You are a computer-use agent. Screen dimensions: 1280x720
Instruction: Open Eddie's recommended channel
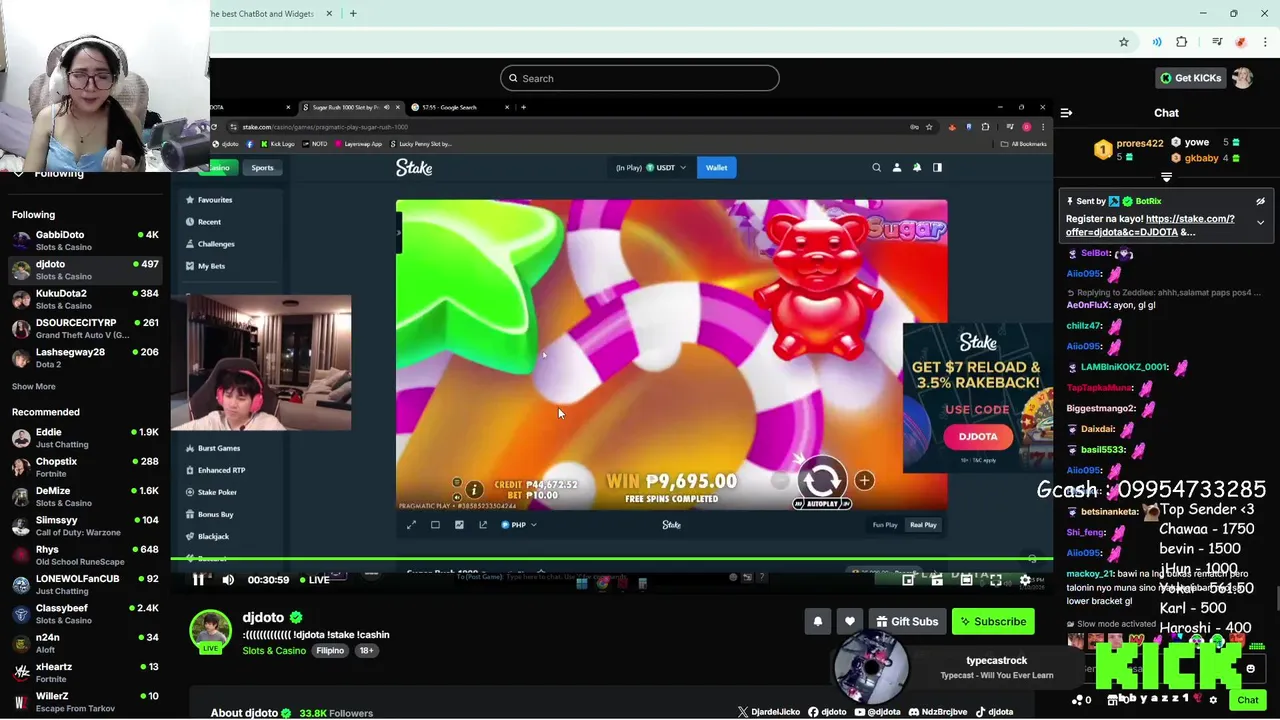[x=85, y=437]
